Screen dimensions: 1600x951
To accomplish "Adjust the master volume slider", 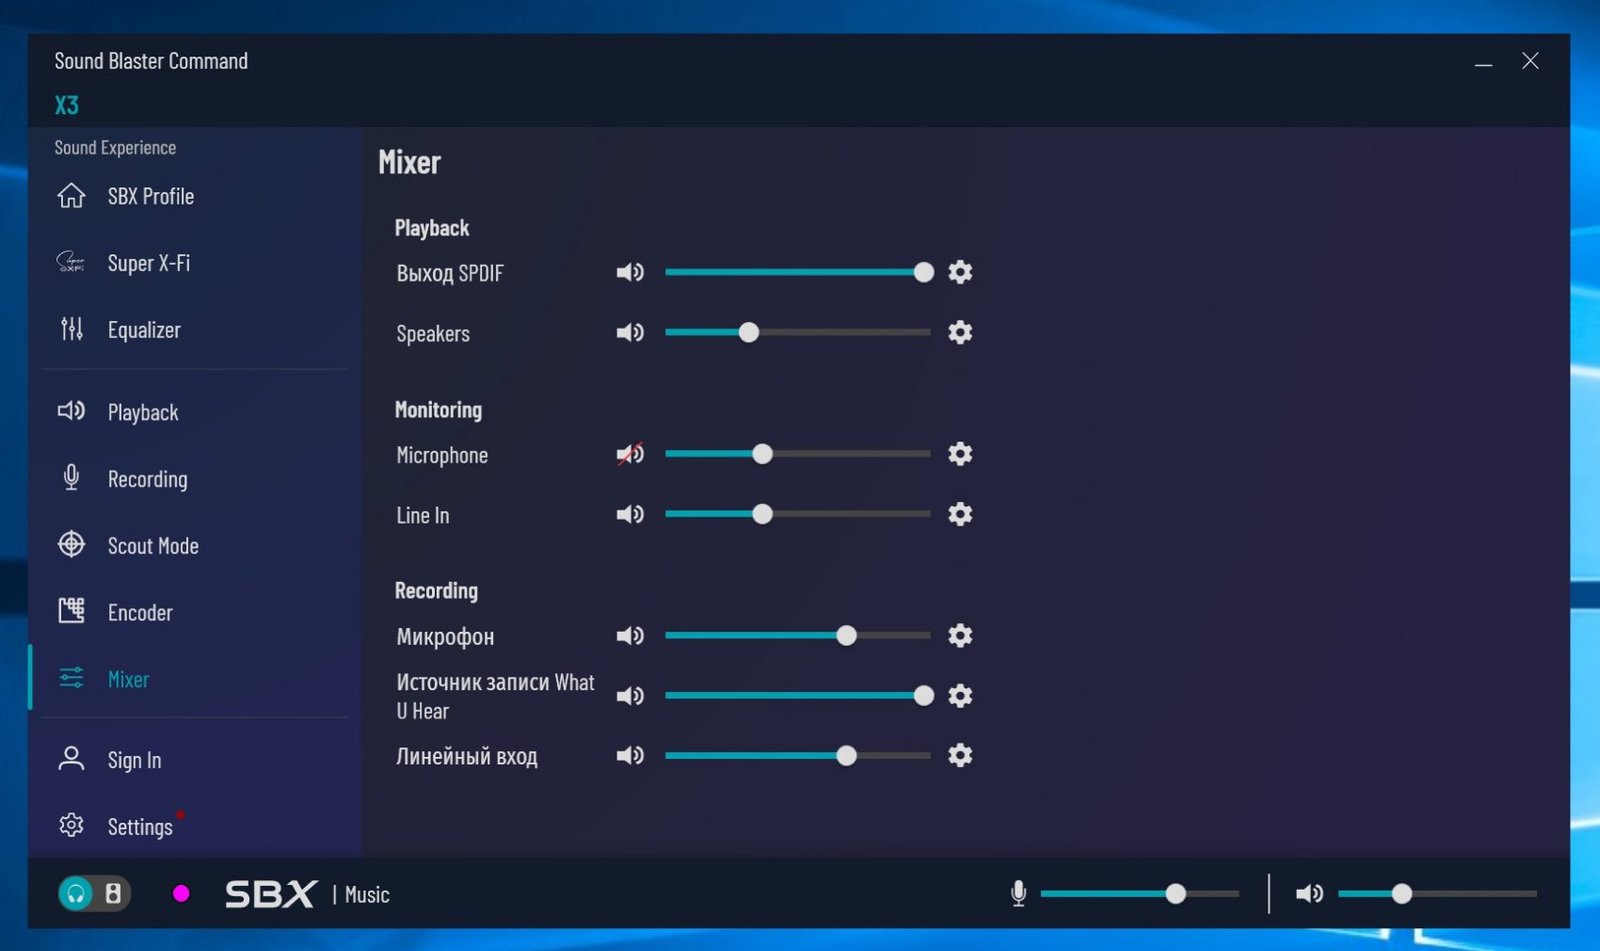I will (x=1437, y=893).
